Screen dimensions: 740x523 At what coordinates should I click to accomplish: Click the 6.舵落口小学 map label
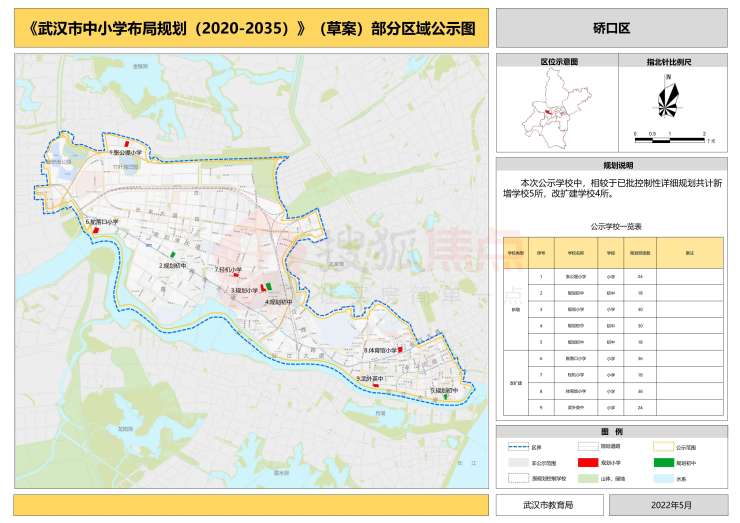click(102, 222)
